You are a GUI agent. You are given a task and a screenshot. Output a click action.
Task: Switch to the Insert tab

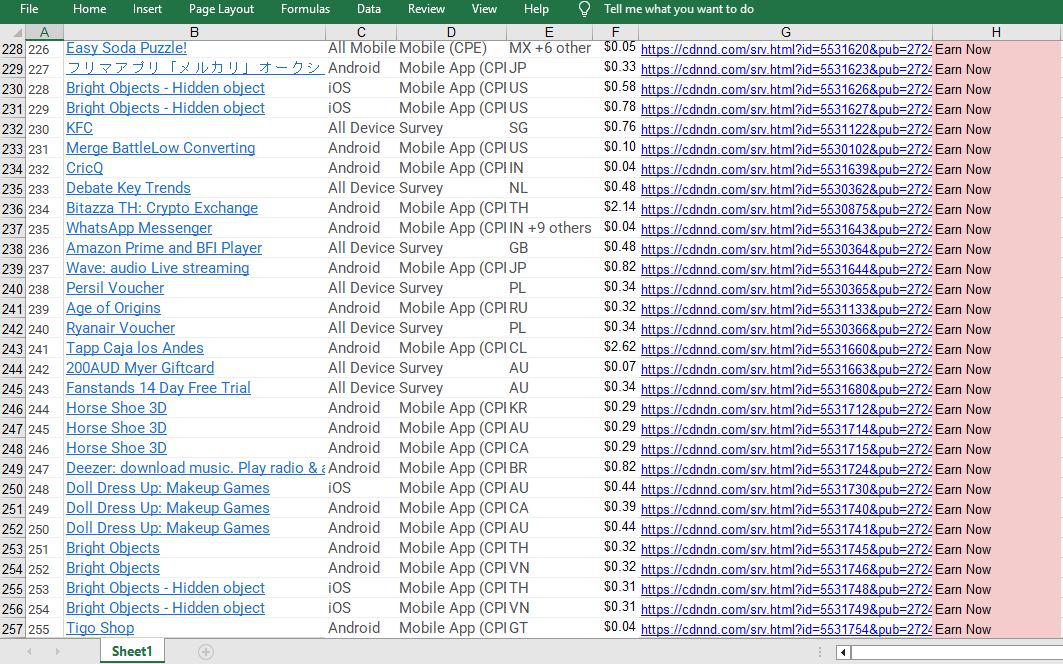click(x=147, y=9)
